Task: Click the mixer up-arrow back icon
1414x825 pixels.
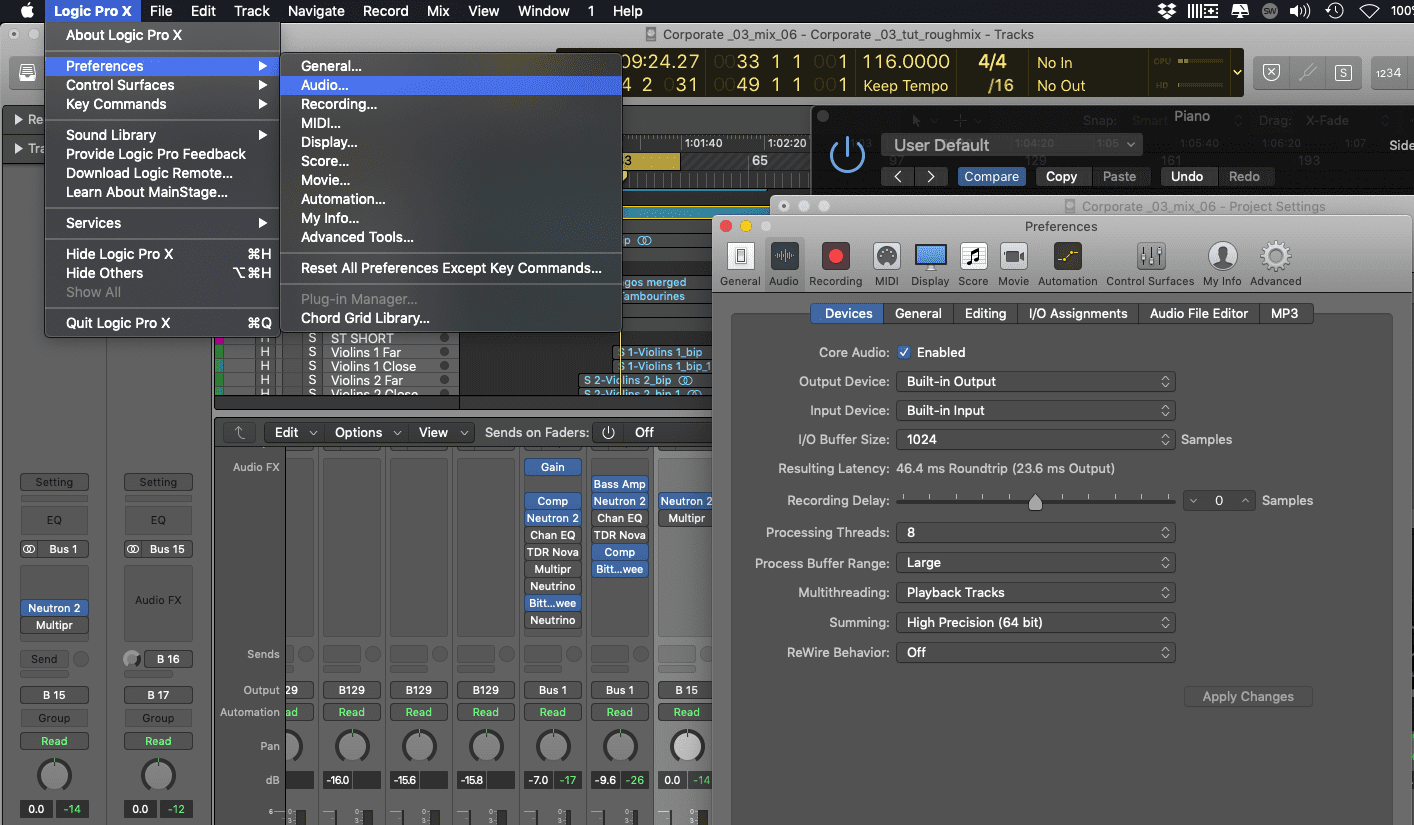Action: [238, 432]
